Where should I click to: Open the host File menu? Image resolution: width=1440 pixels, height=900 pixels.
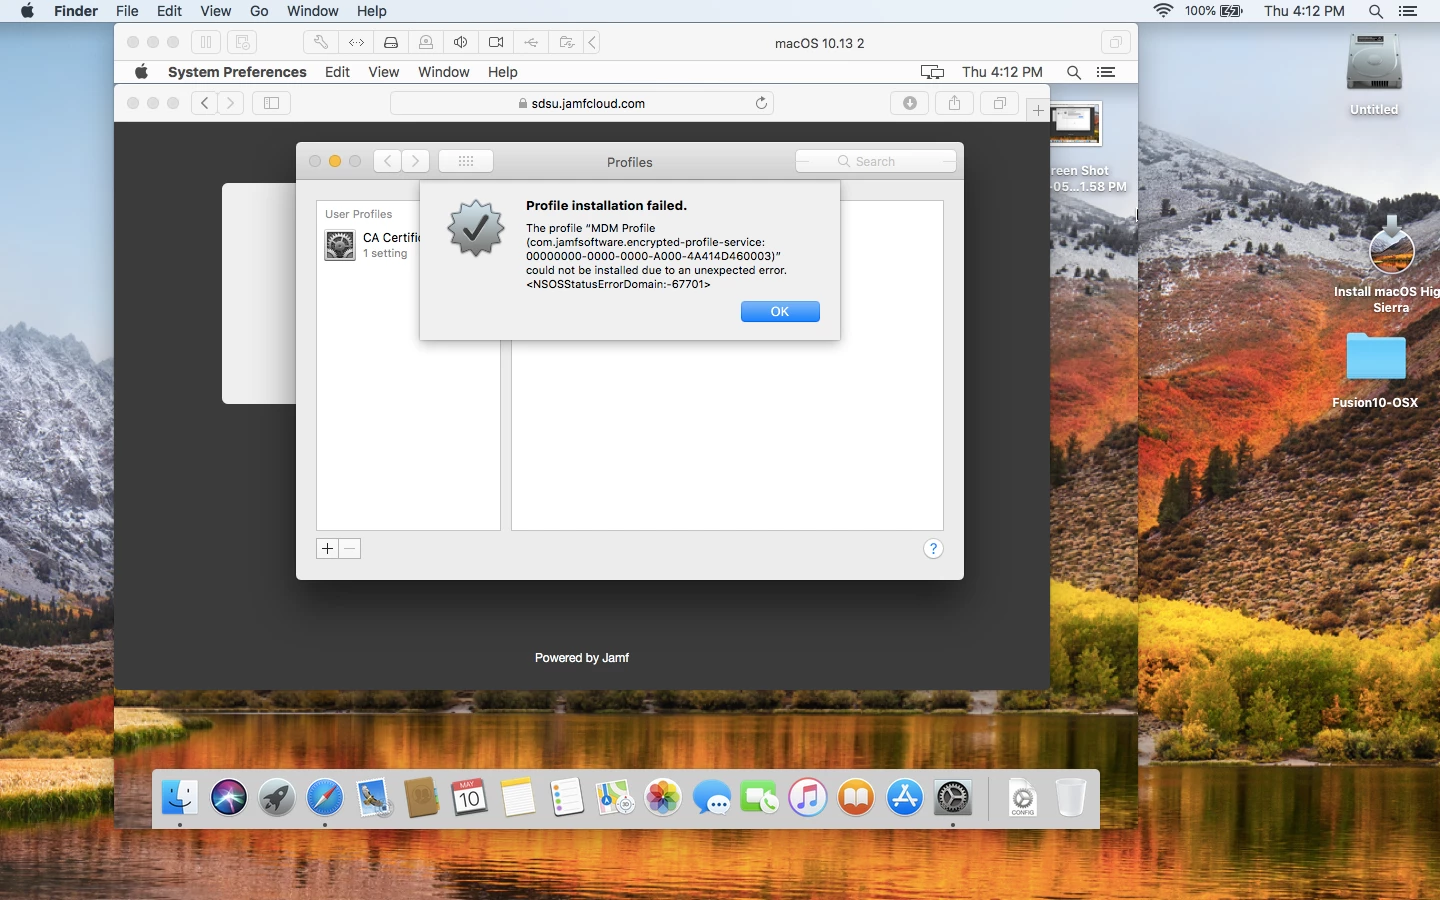[x=127, y=11]
